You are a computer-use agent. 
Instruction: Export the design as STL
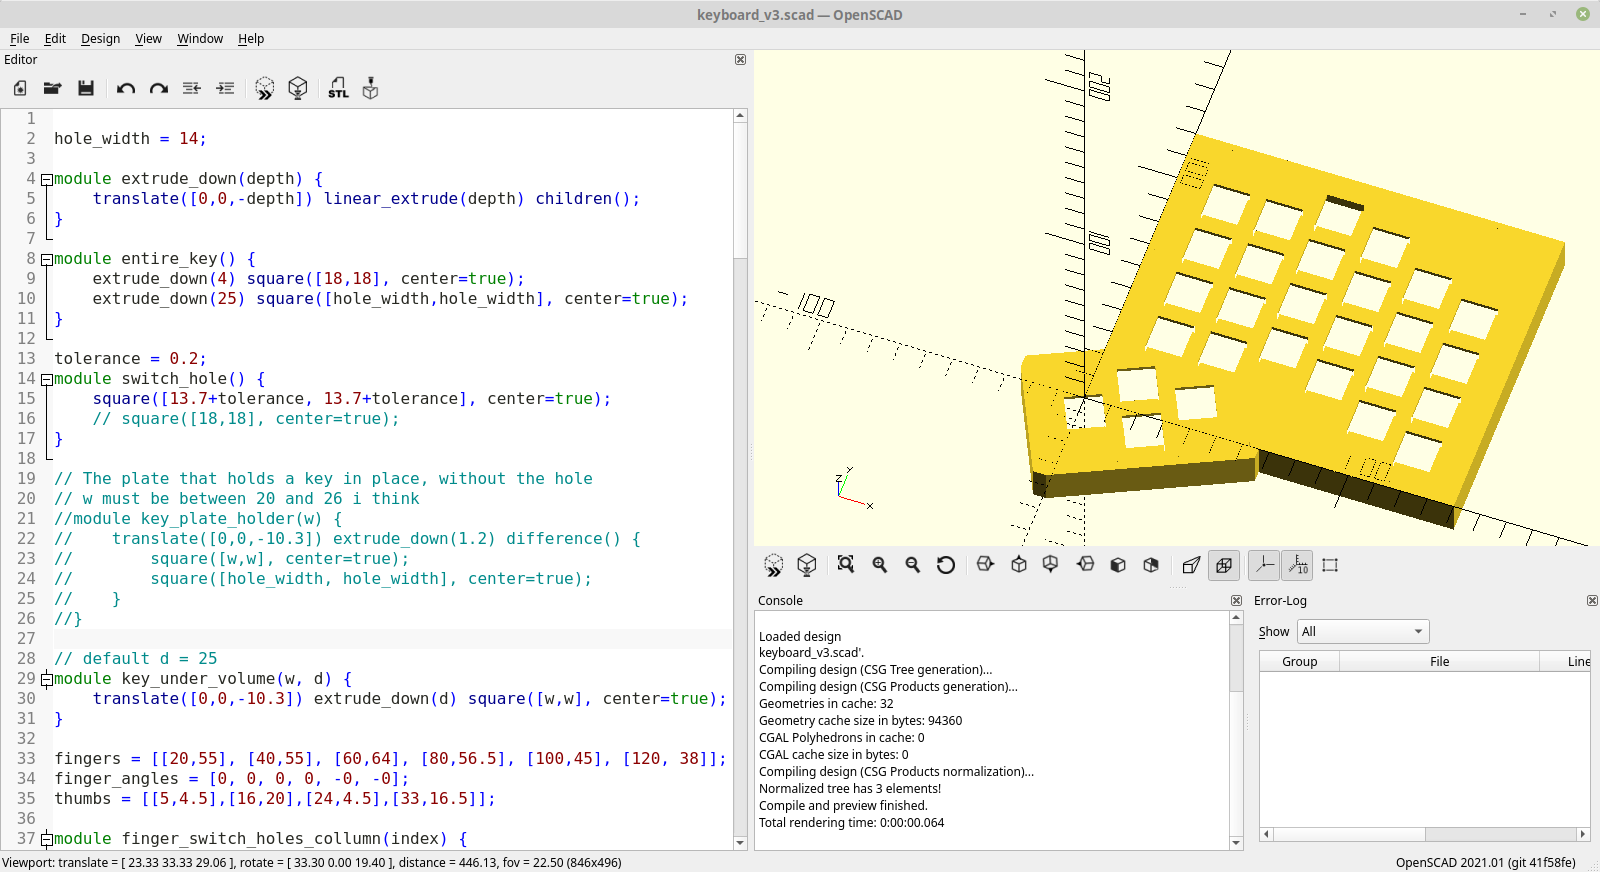338,88
